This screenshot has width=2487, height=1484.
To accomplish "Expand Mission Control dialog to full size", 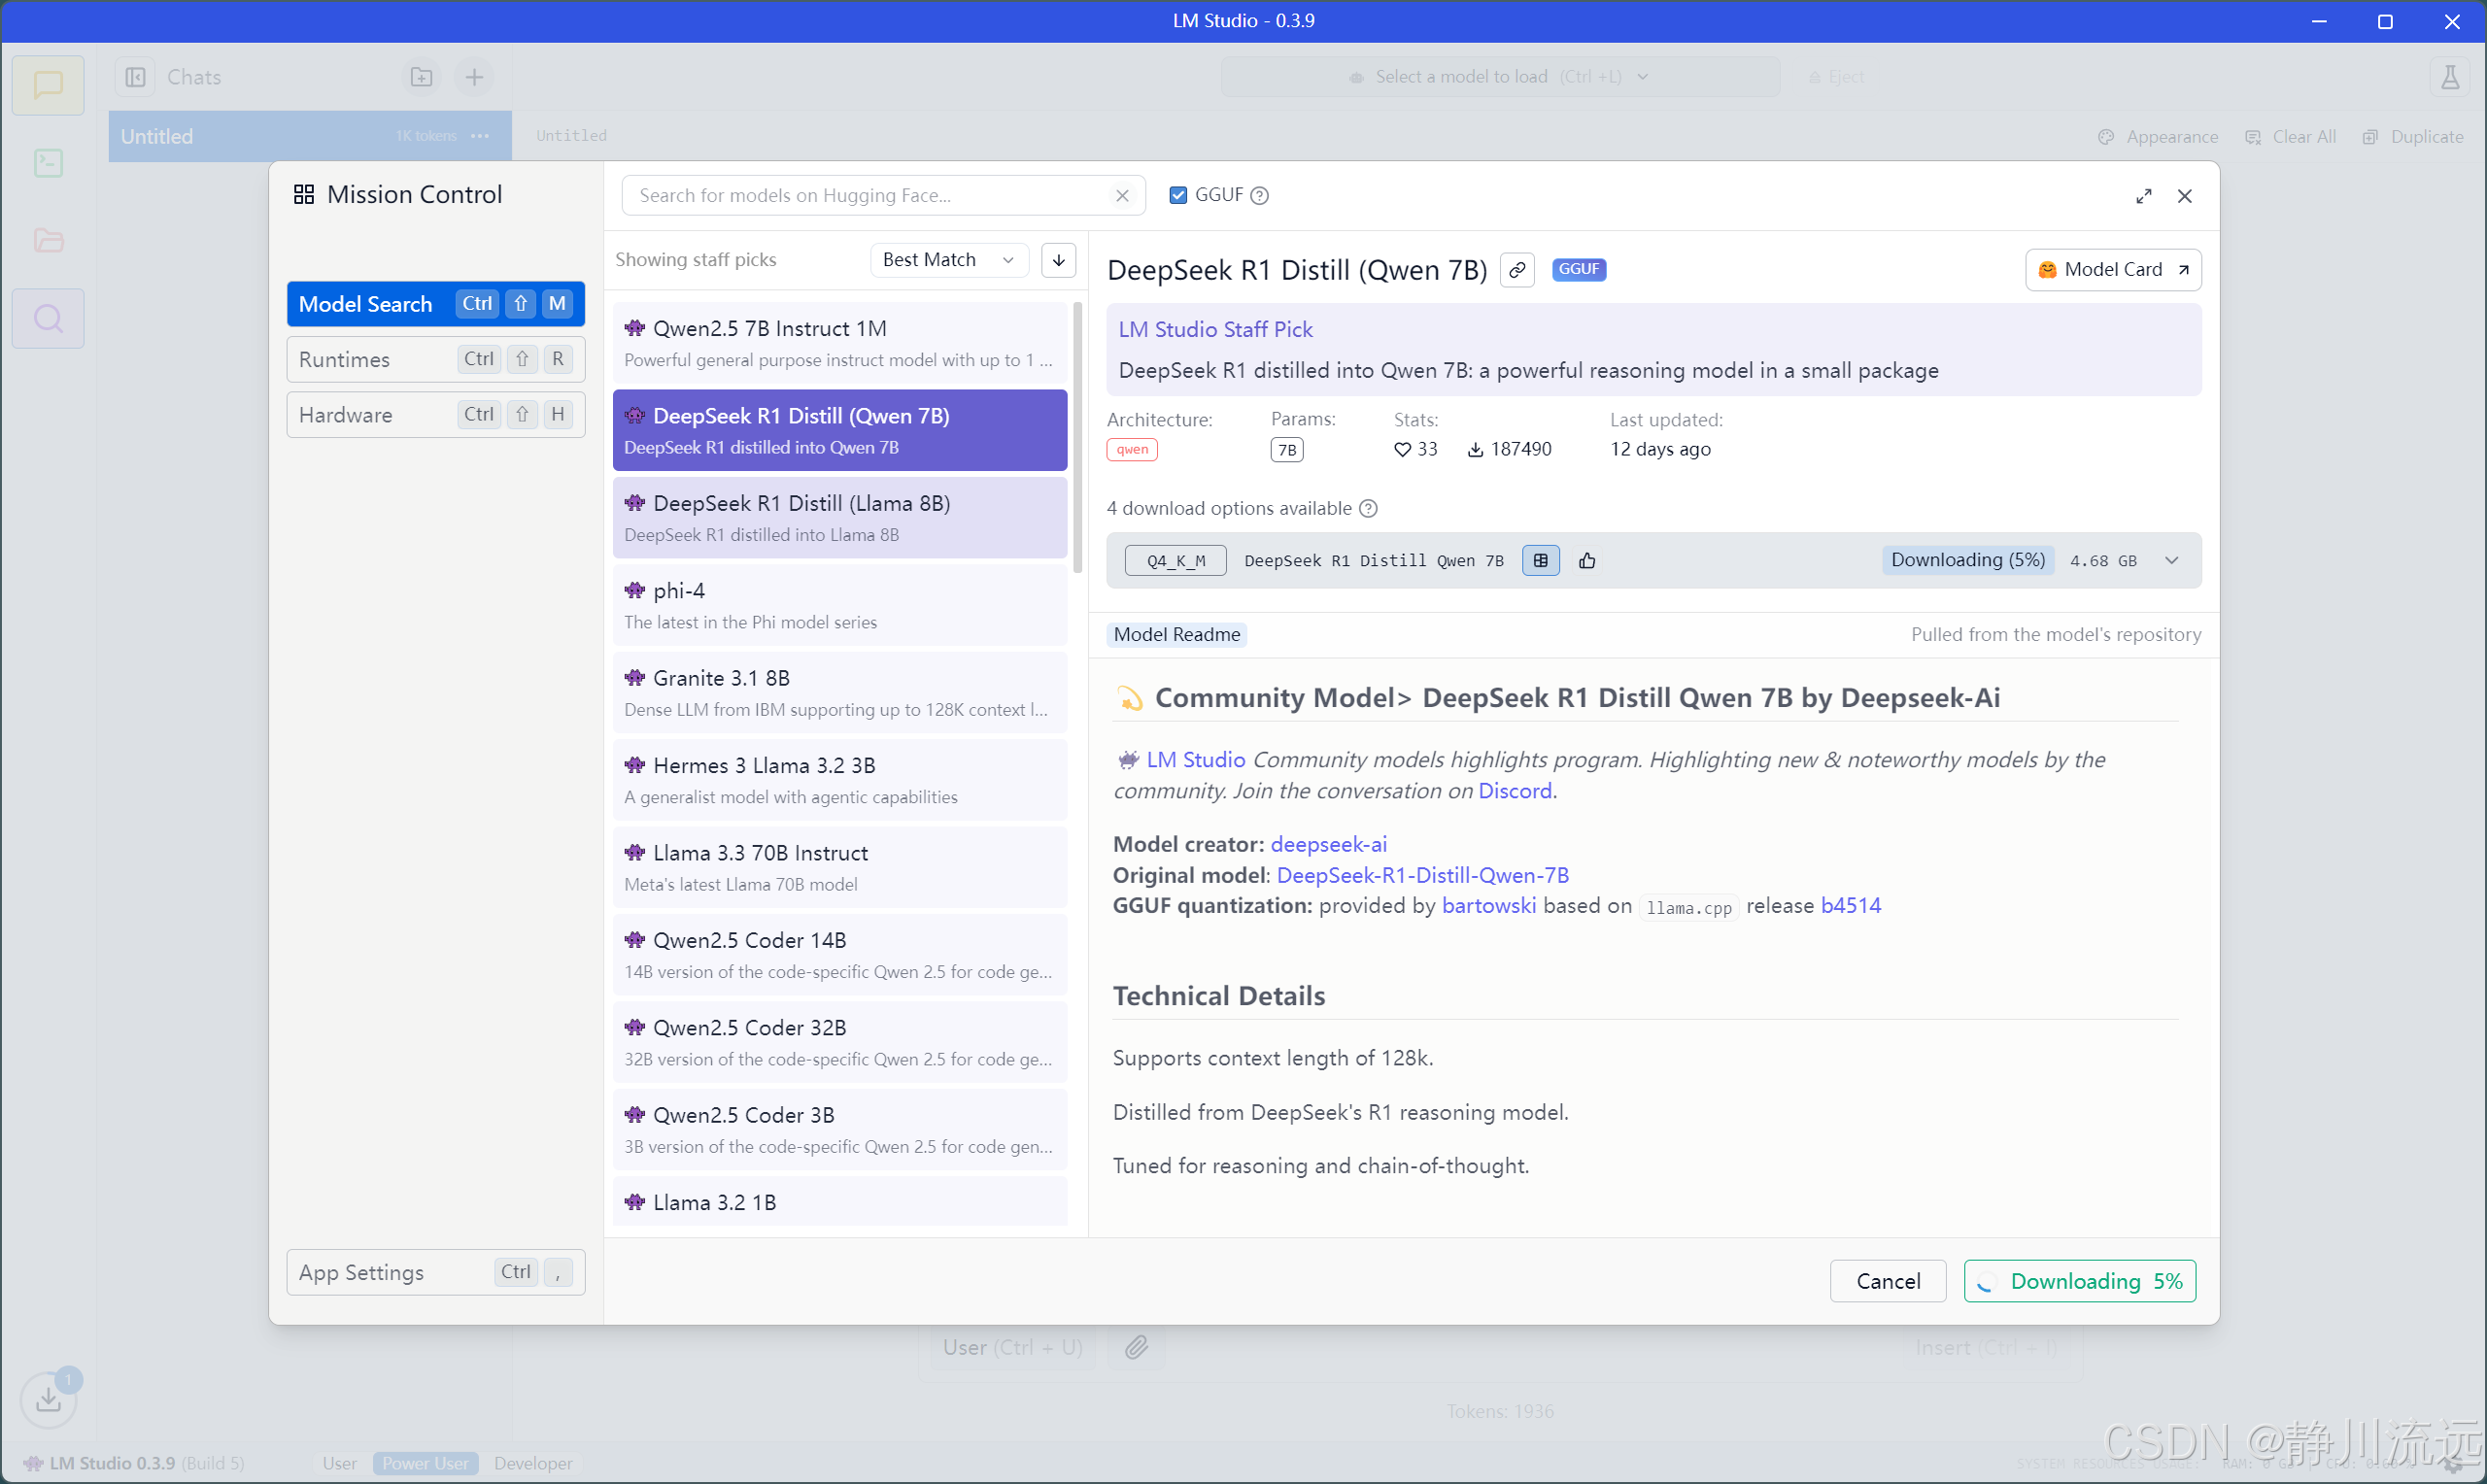I will tap(2143, 196).
